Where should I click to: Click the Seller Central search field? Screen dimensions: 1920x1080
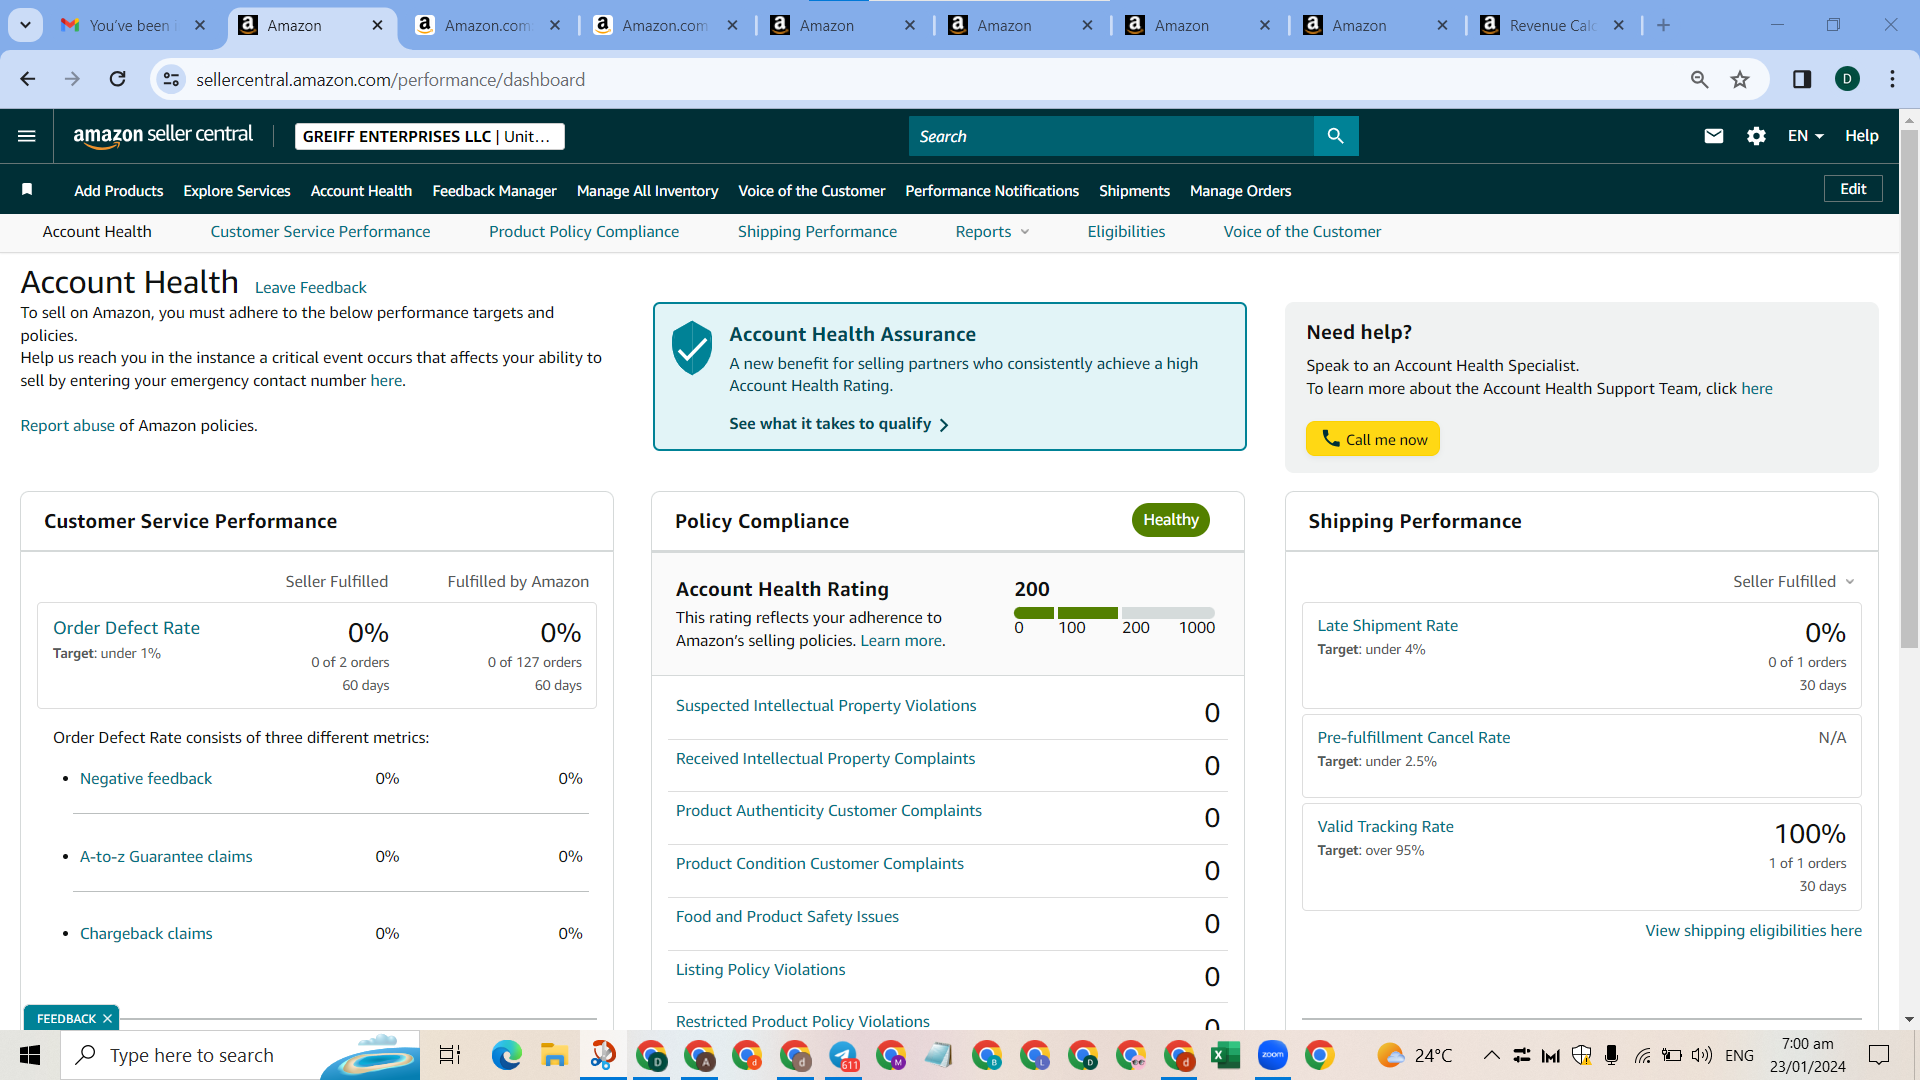click(x=1111, y=136)
